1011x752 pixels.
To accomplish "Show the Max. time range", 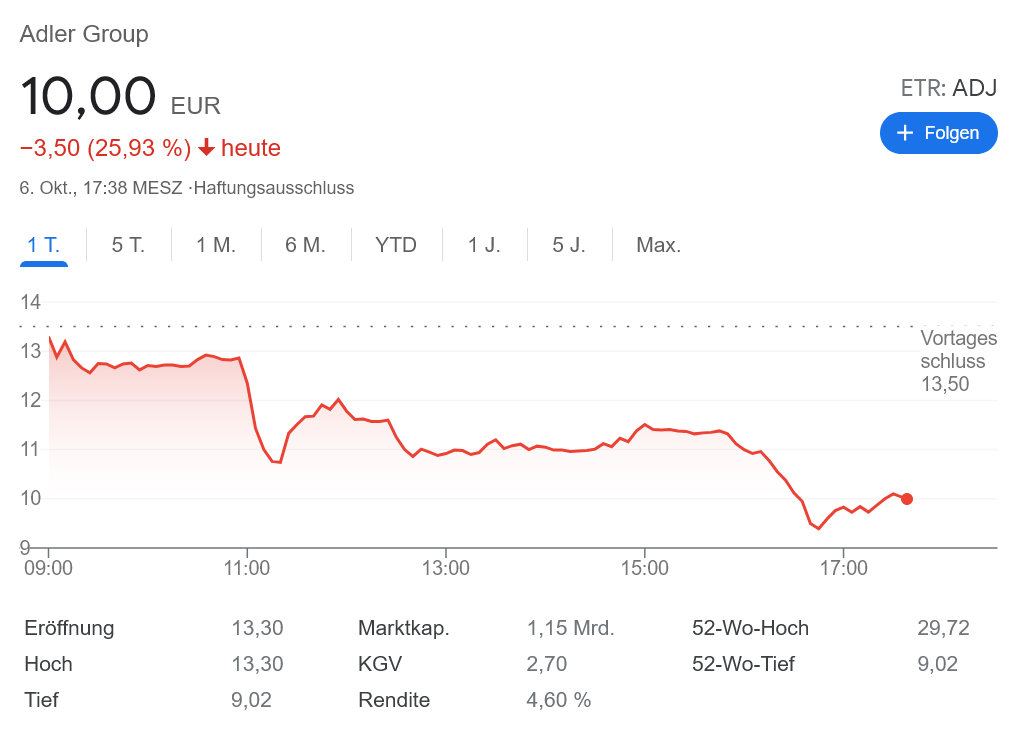I will click(x=658, y=245).
